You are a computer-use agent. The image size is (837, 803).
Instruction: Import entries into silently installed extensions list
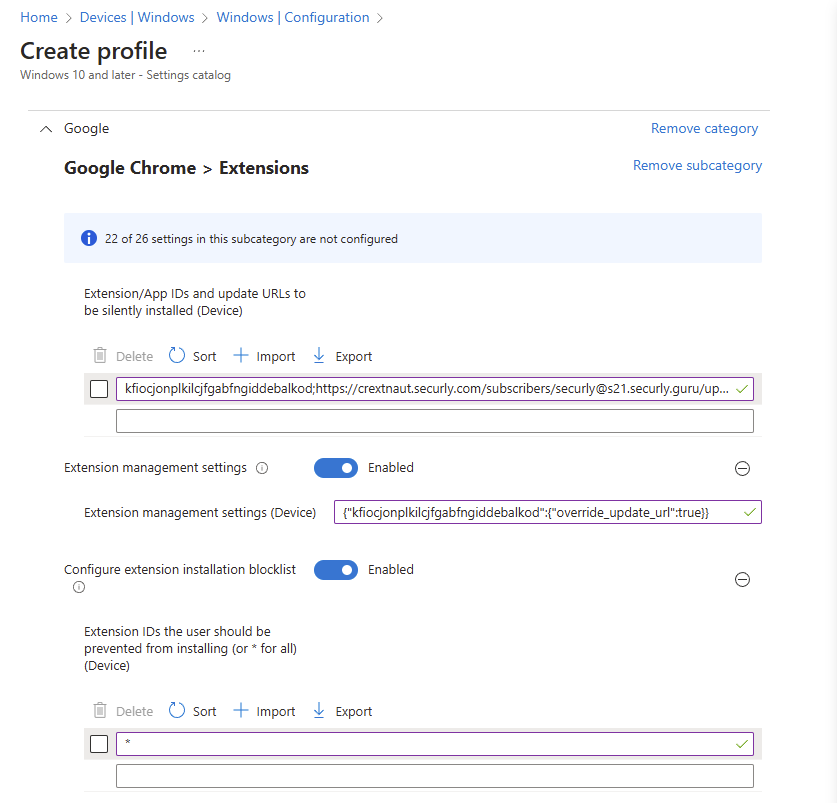click(x=264, y=356)
